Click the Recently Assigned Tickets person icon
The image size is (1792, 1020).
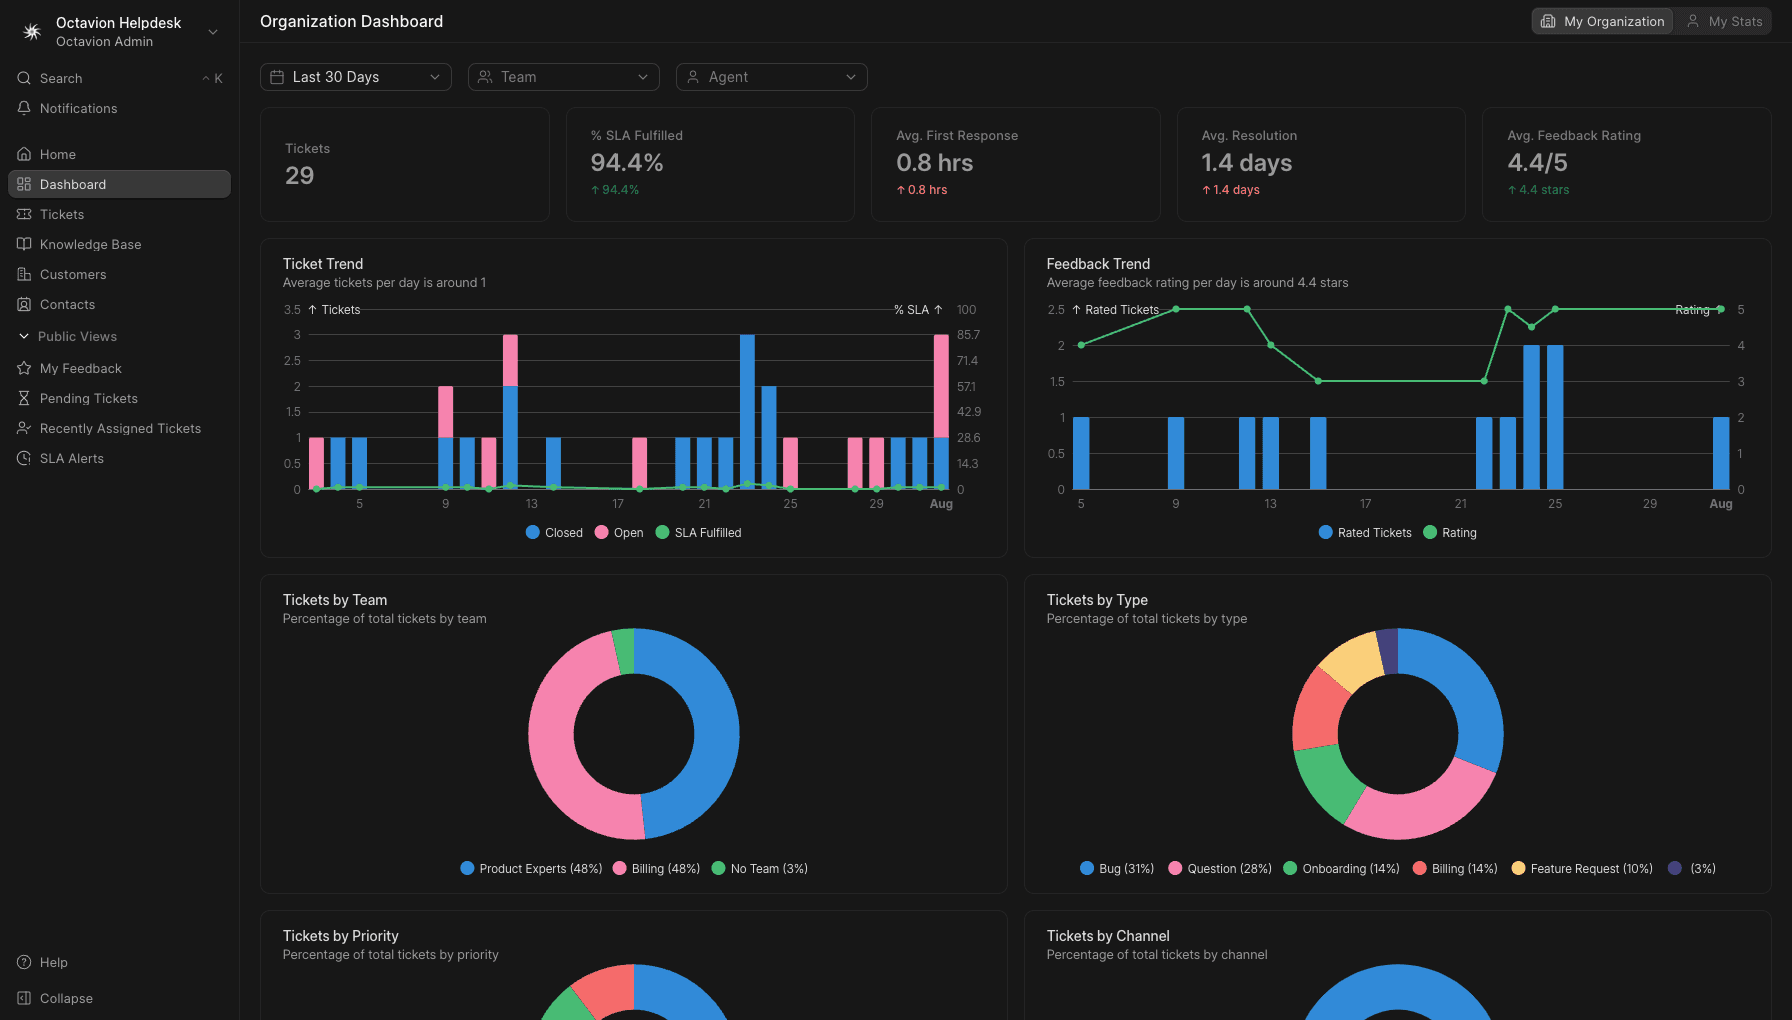(x=24, y=428)
